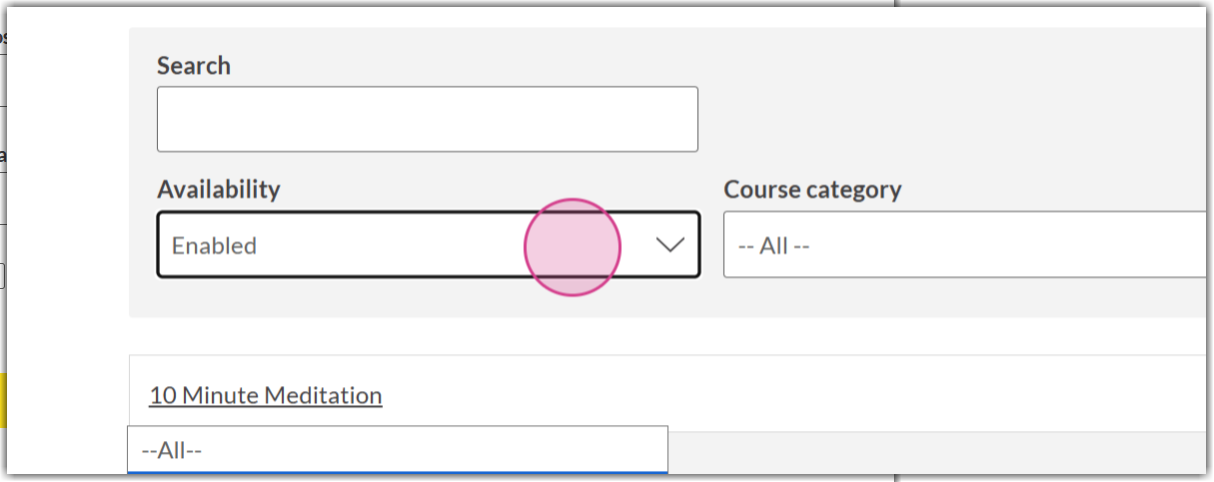1214x482 pixels.
Task: Click empty space in the gray filter panel
Action: coord(950,110)
